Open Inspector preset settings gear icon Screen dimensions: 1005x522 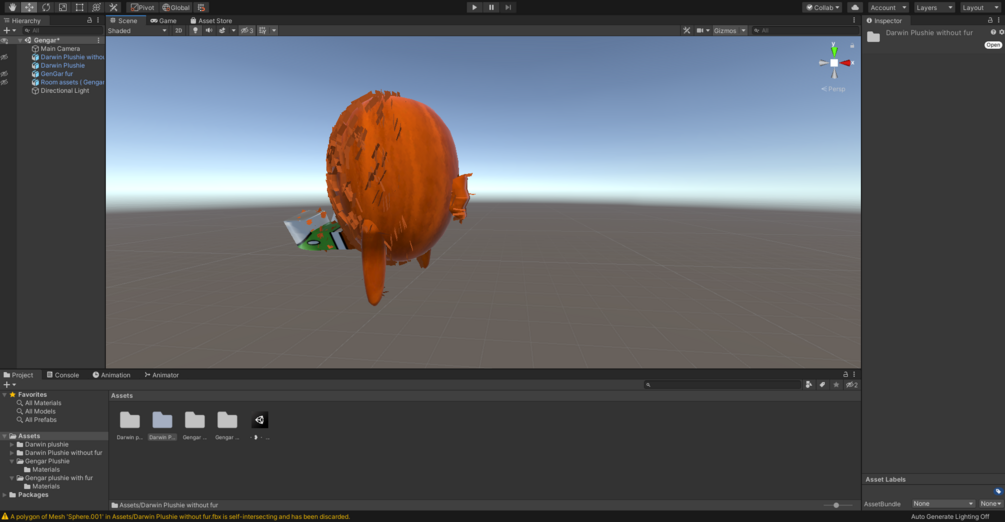tap(1001, 32)
